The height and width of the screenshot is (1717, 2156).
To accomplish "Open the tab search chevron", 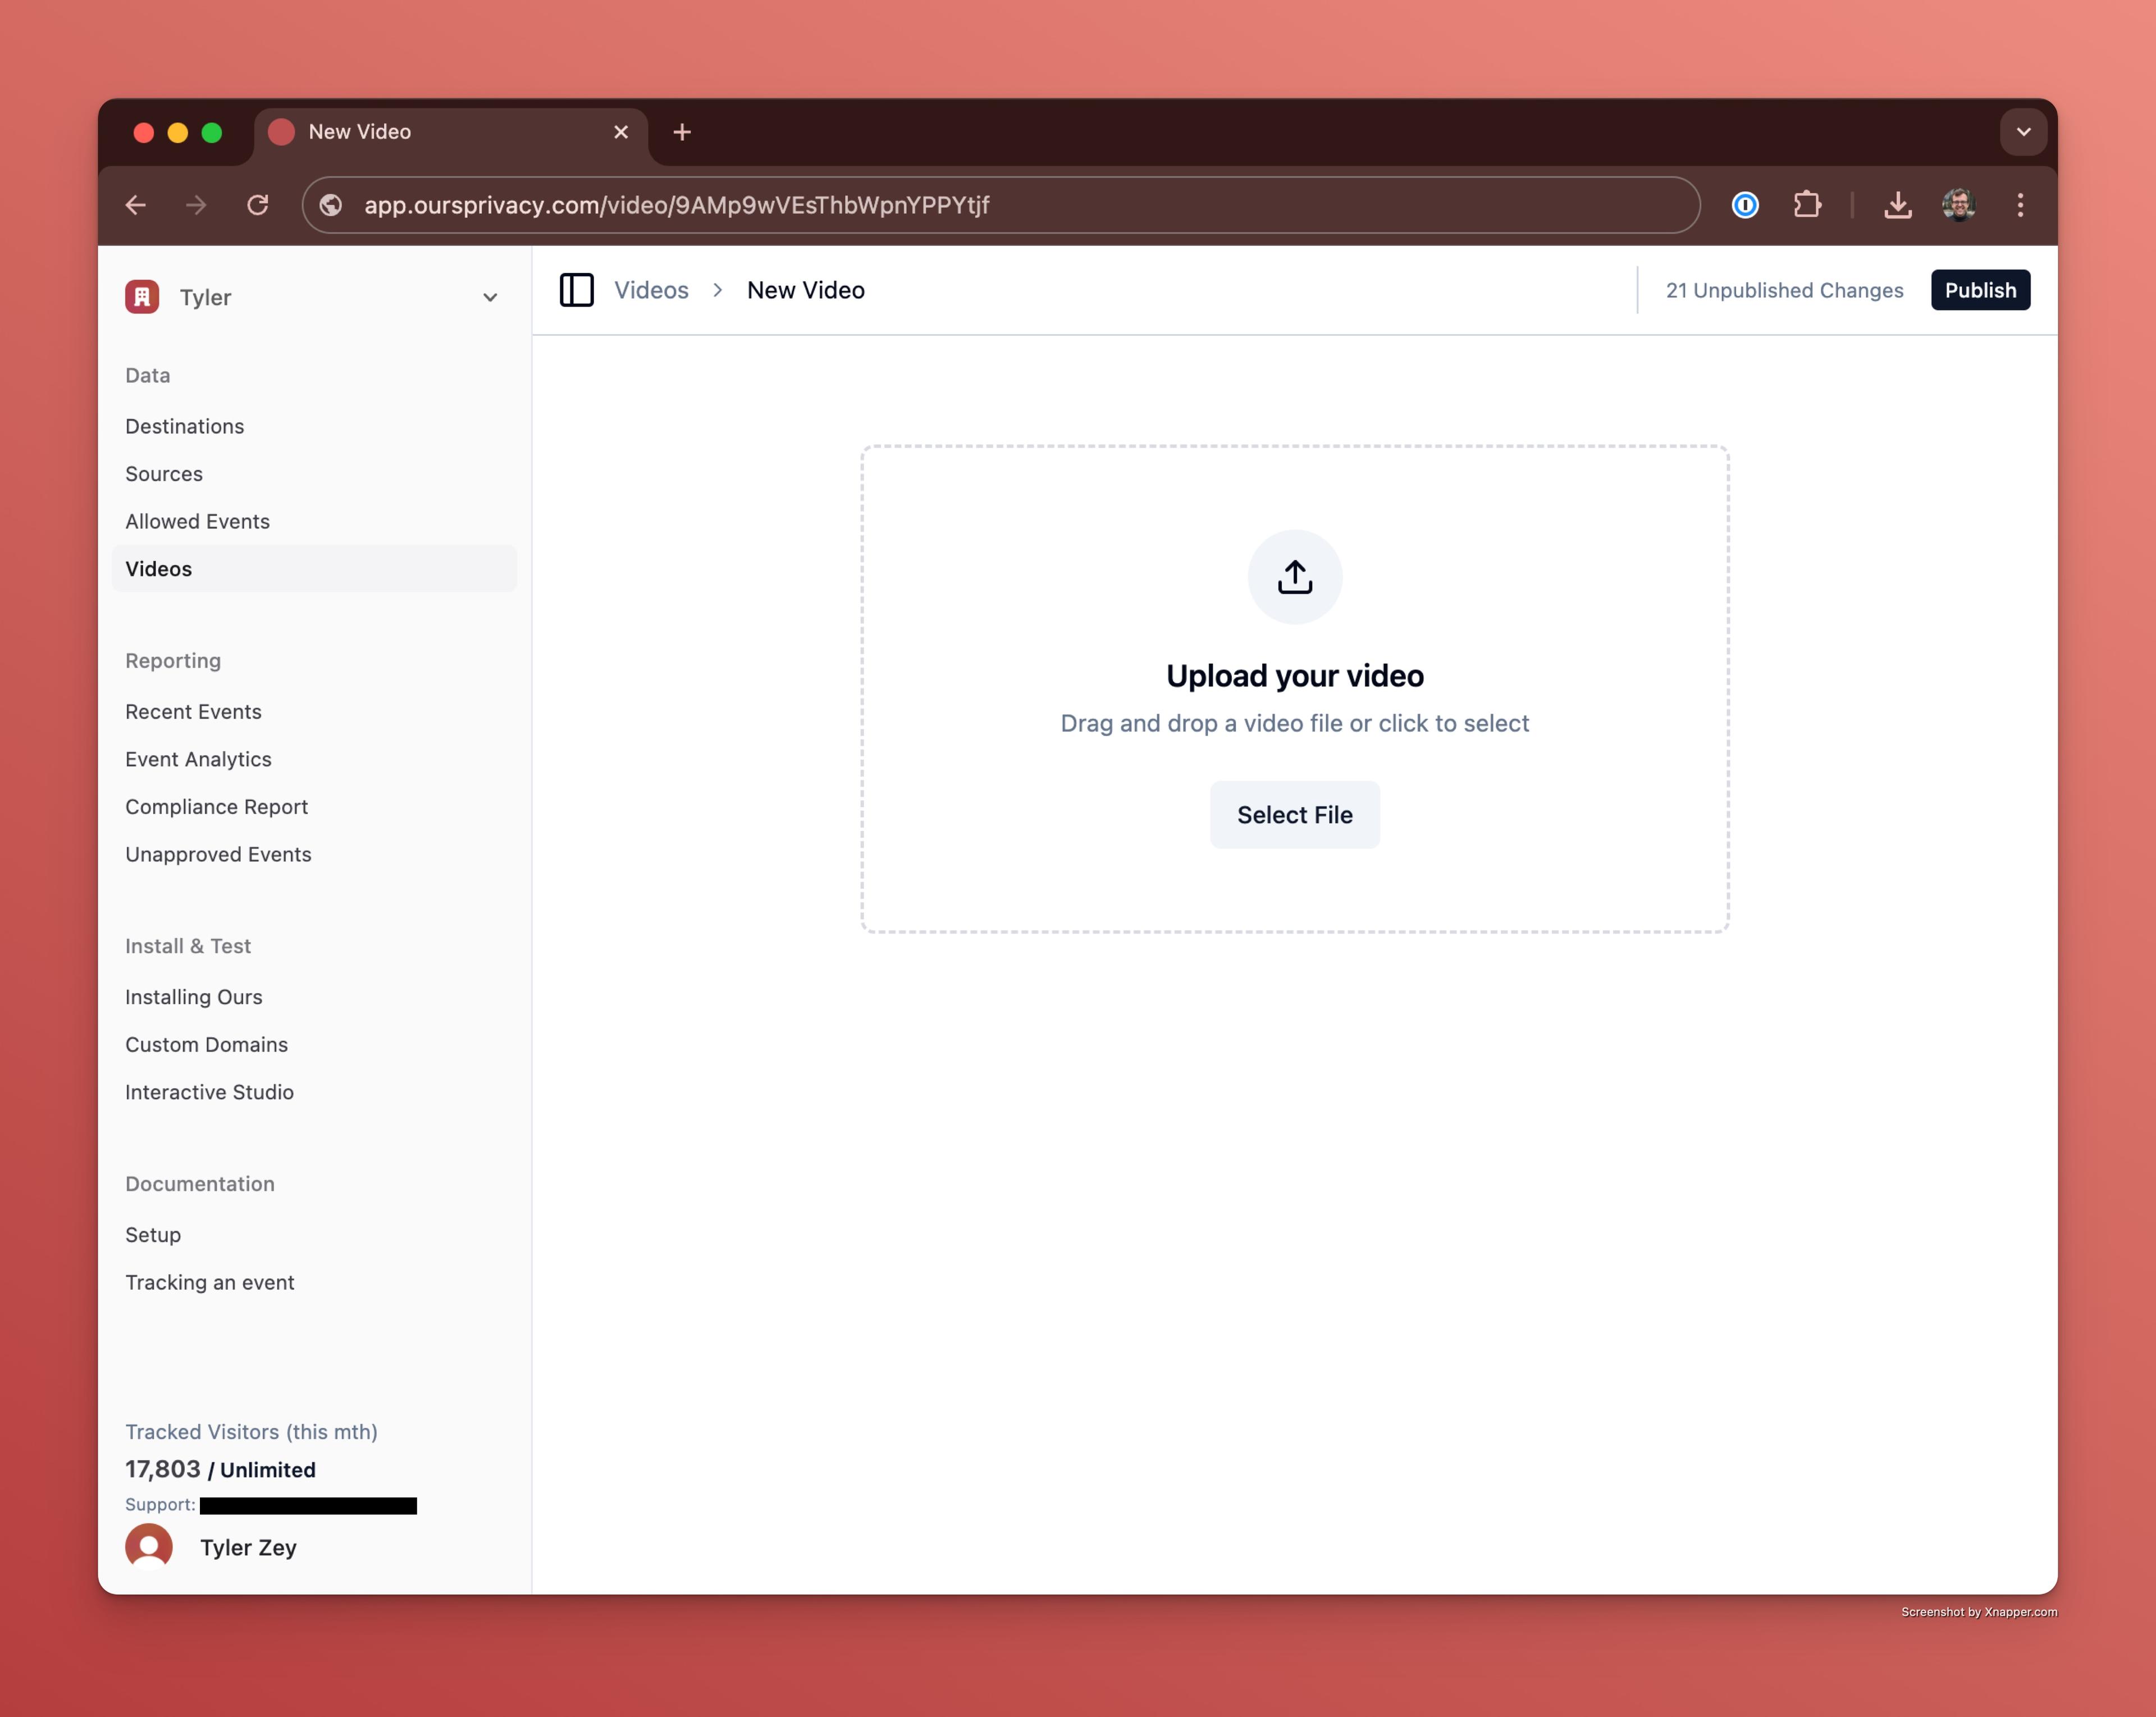I will point(2023,132).
